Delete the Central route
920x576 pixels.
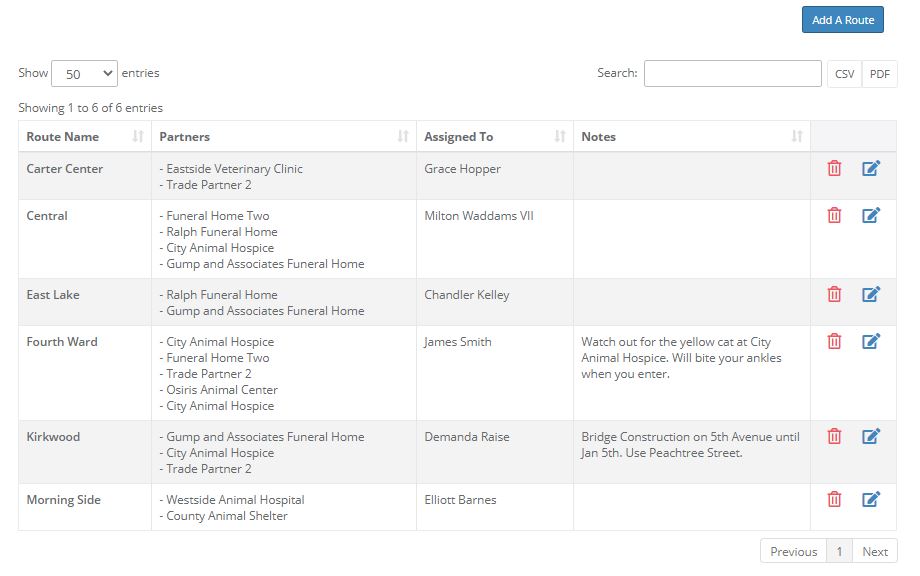tap(834, 215)
